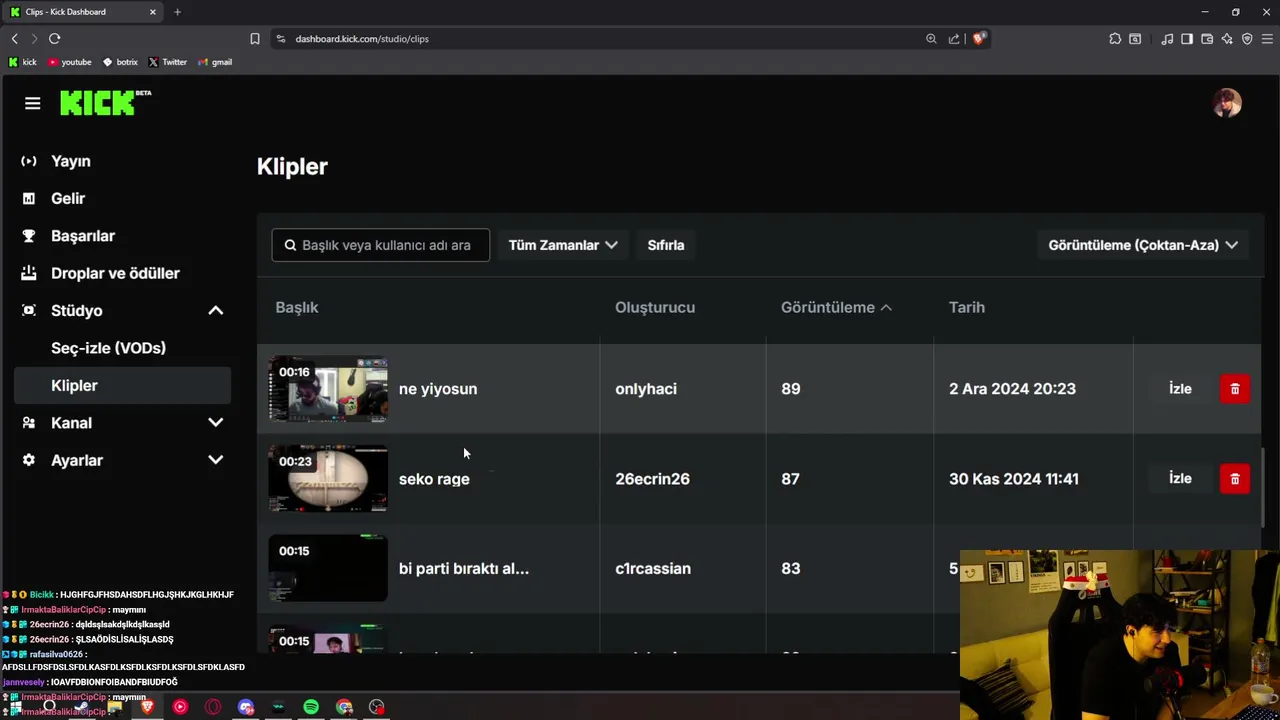Open the 'seko rage' clip thumbnail
This screenshot has height=720, width=1280.
pos(328,479)
